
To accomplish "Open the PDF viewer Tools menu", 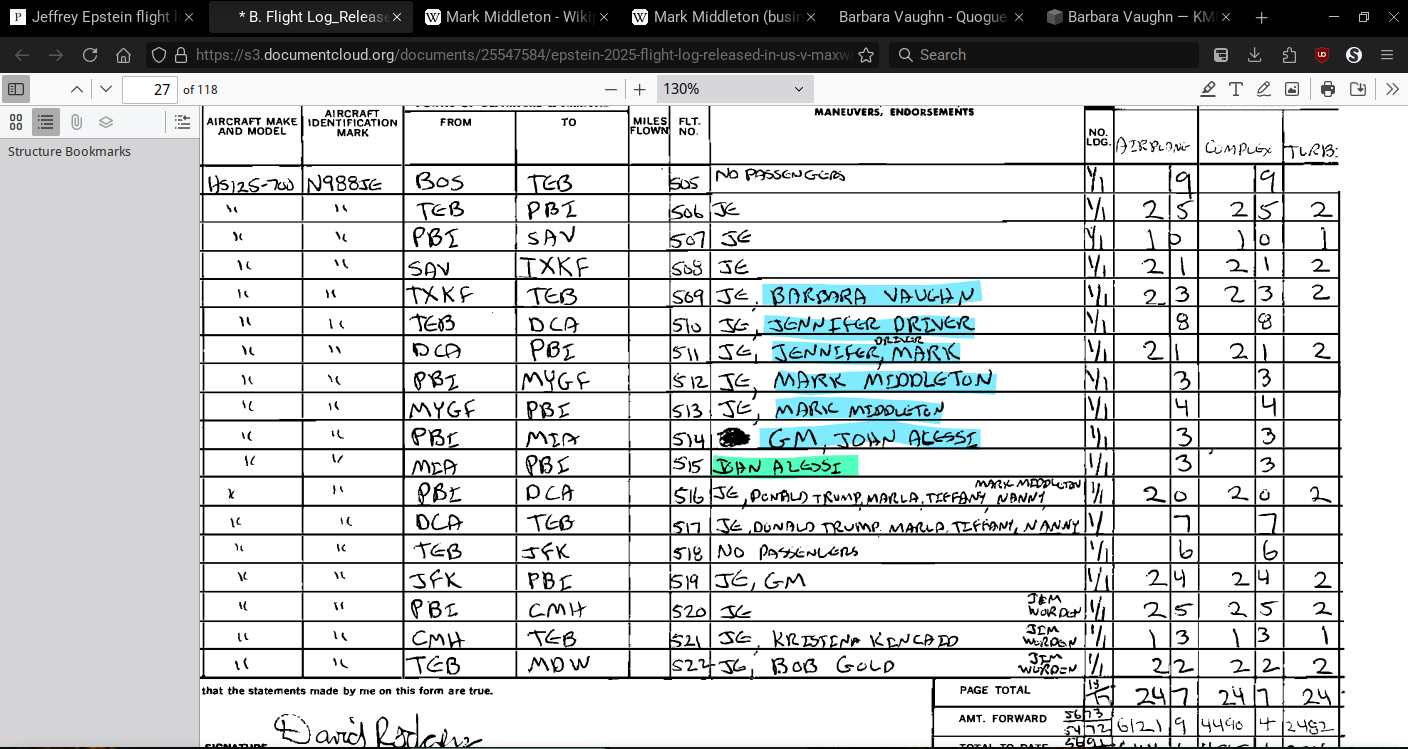I will [1393, 89].
